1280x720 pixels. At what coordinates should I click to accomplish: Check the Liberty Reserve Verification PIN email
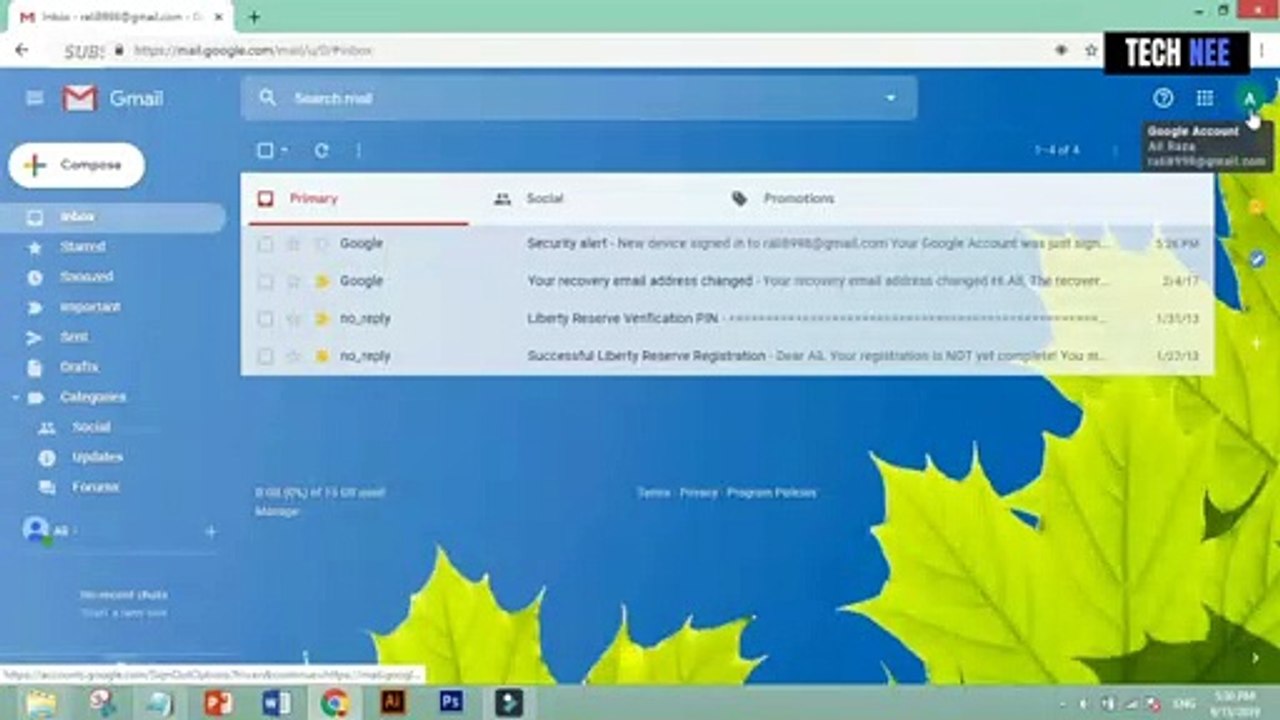pos(265,319)
